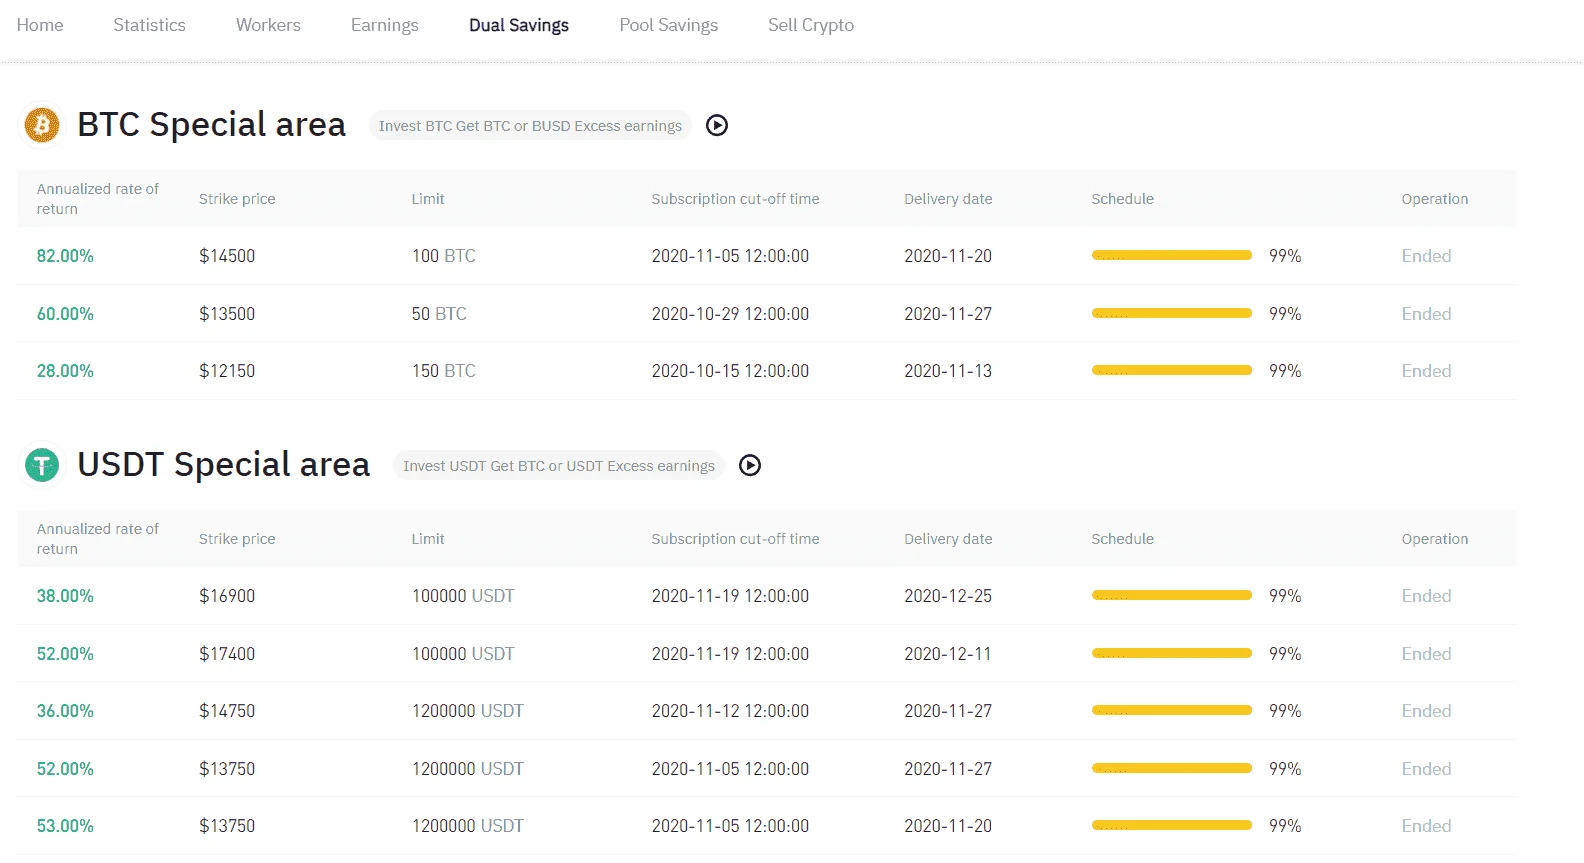This screenshot has width=1584, height=863.
Task: Click Schedule header in USDT table
Action: (x=1122, y=539)
